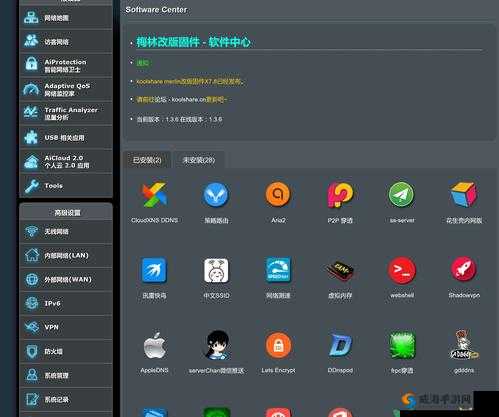Open the frpc穿透 green icon
Viewport: 499px width, 417px height.
(402, 345)
